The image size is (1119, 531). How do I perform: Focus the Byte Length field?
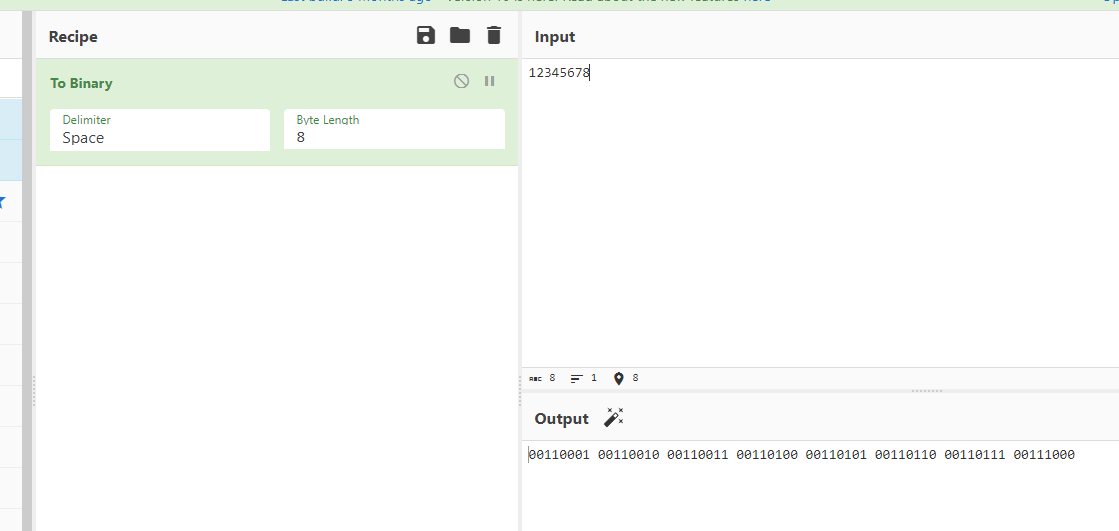(x=394, y=129)
